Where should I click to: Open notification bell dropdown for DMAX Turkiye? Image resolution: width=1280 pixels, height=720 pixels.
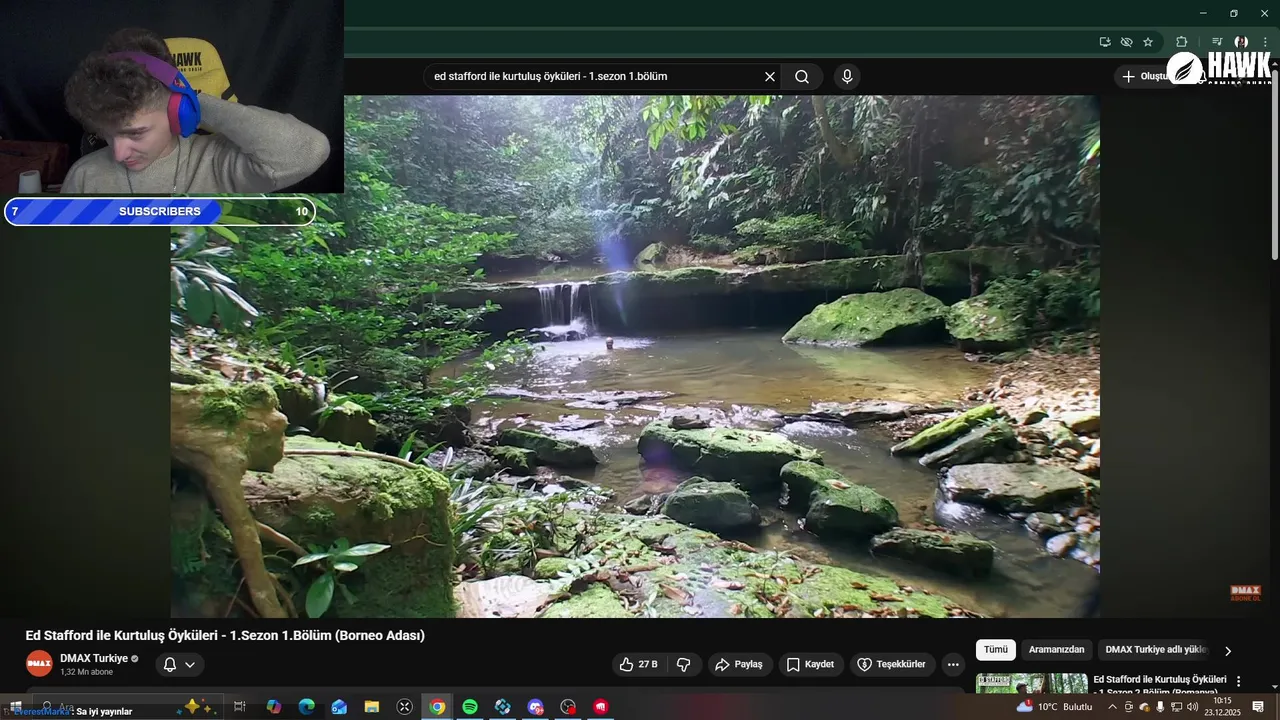(179, 664)
